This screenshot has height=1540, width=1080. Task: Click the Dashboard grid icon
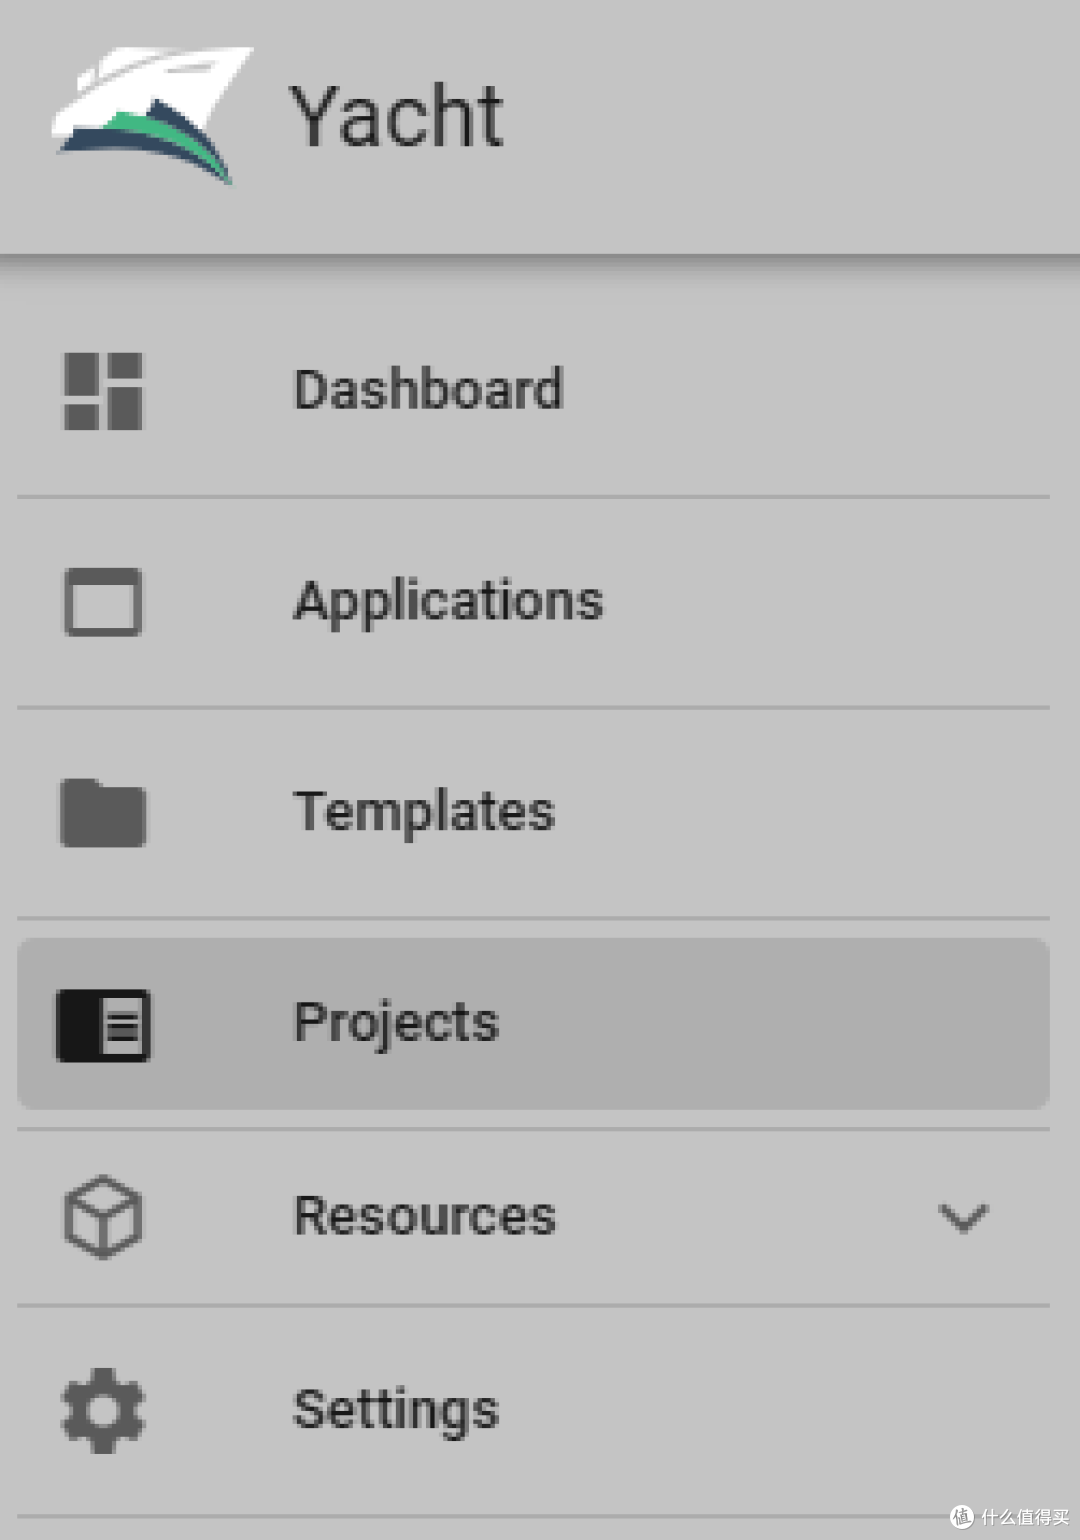coord(103,391)
